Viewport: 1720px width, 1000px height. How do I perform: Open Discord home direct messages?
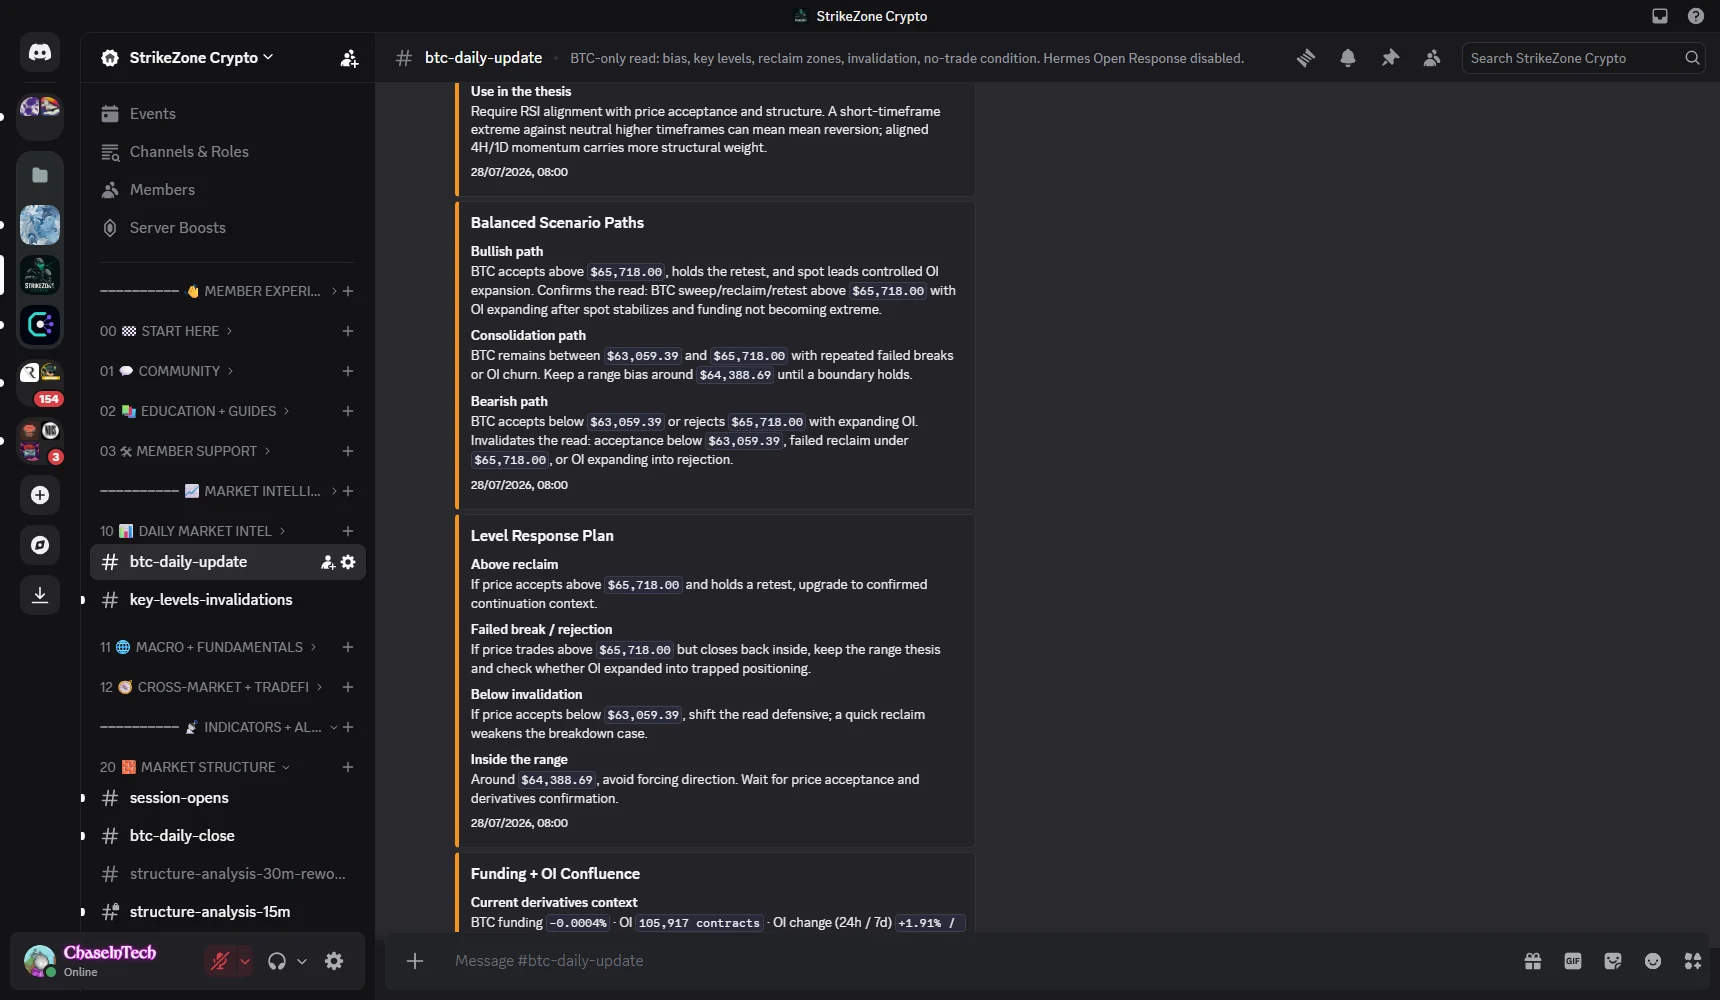40,53
